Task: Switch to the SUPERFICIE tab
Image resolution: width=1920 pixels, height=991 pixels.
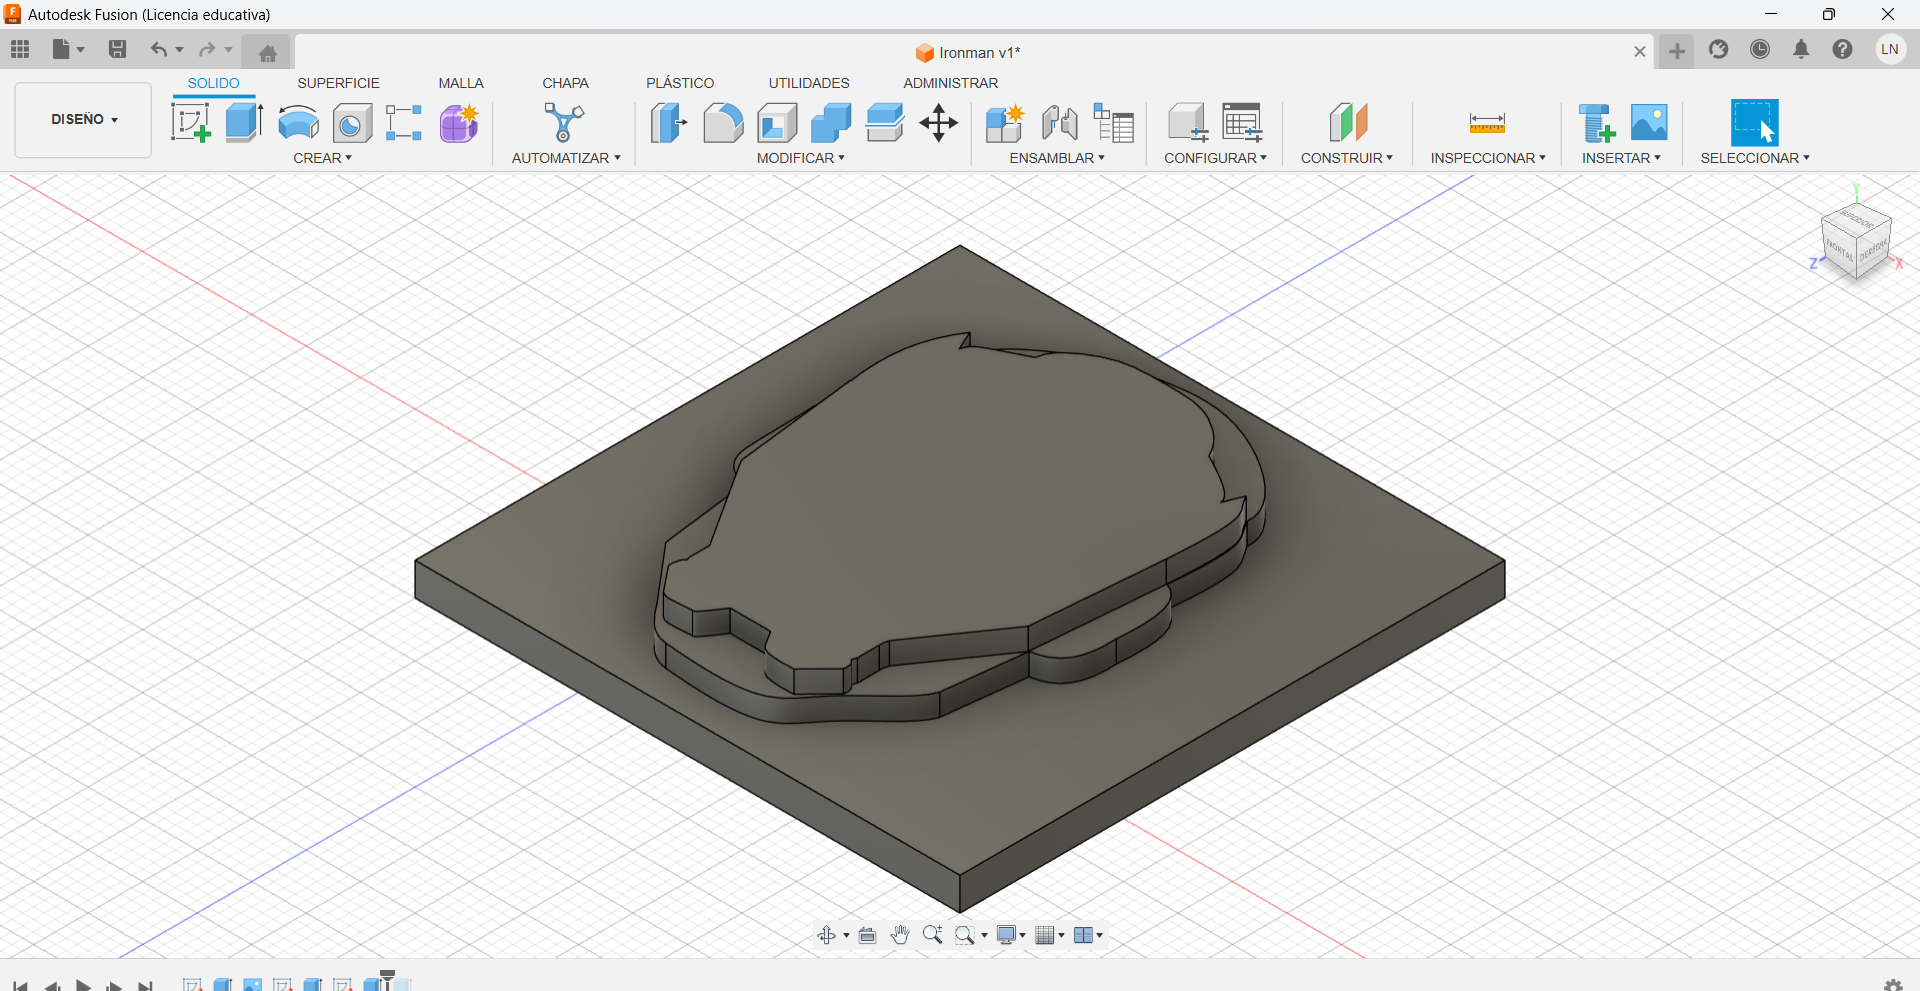Action: click(338, 83)
